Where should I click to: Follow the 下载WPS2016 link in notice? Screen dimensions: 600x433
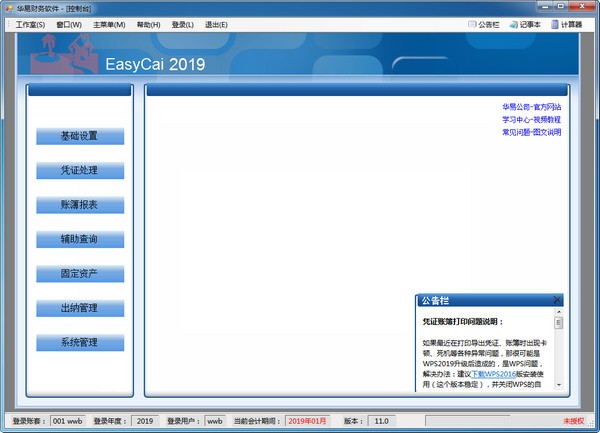click(493, 374)
